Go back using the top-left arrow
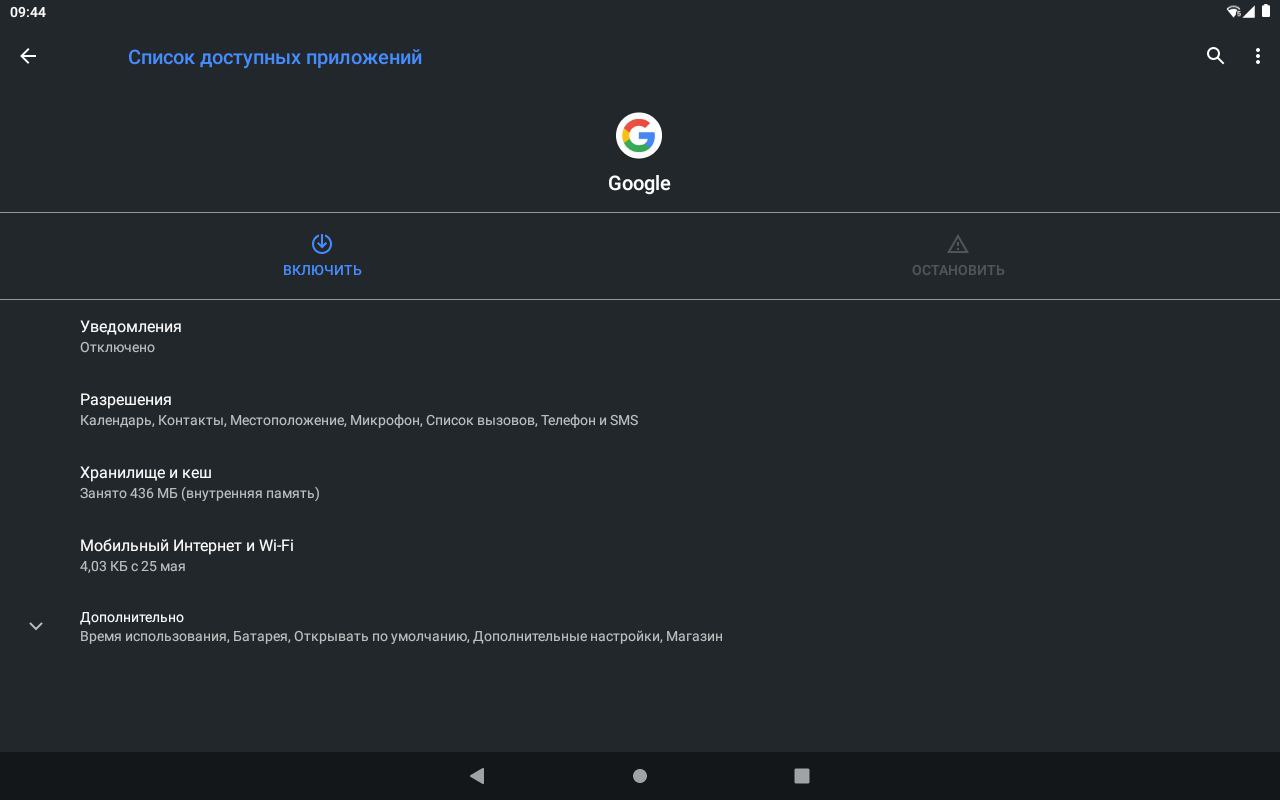 click(28, 56)
